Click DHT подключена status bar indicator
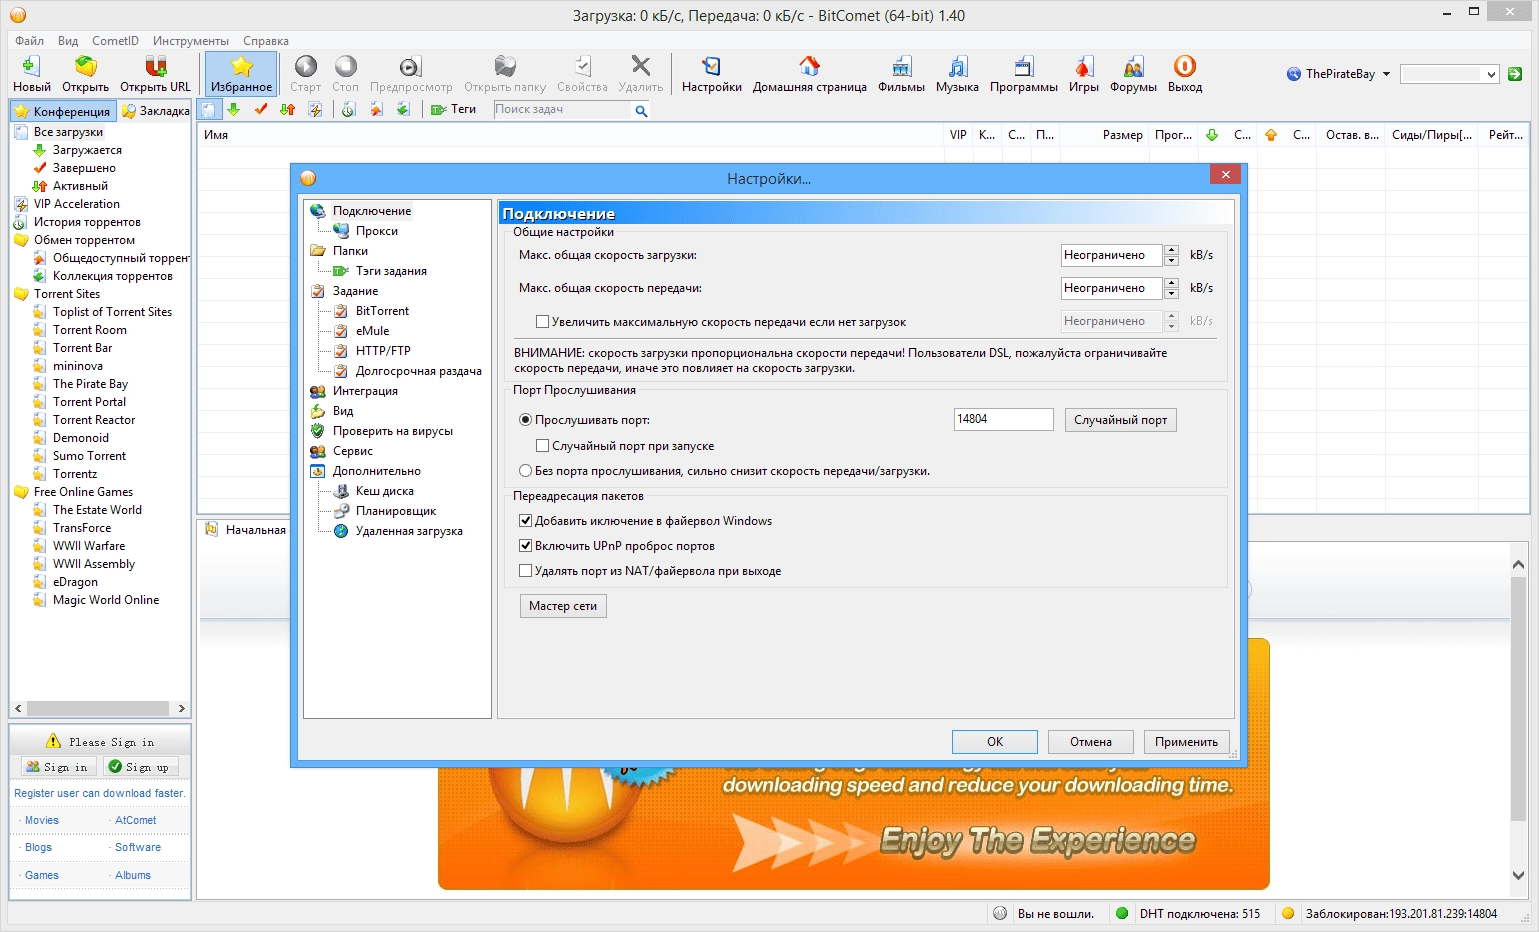 pyautogui.click(x=1188, y=913)
